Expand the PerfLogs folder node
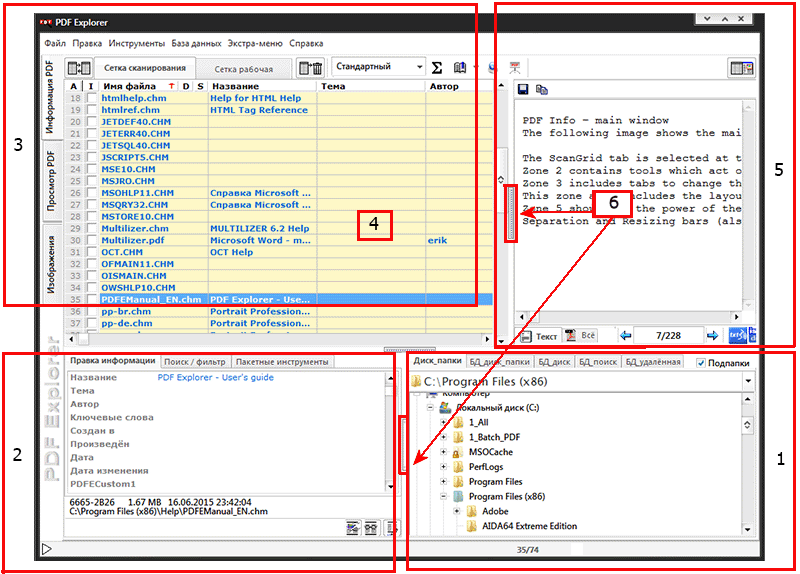The image size is (800, 574). tap(443, 467)
